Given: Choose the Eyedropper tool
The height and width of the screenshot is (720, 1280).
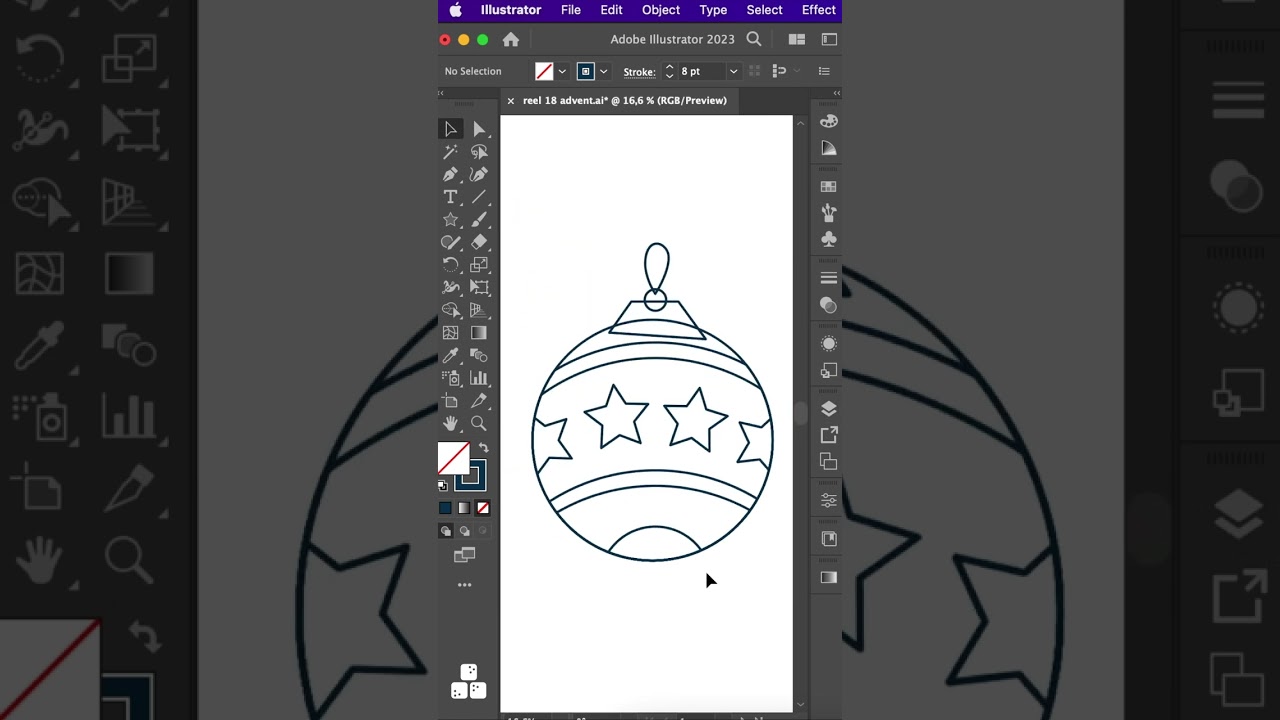Looking at the screenshot, I should pos(451,355).
